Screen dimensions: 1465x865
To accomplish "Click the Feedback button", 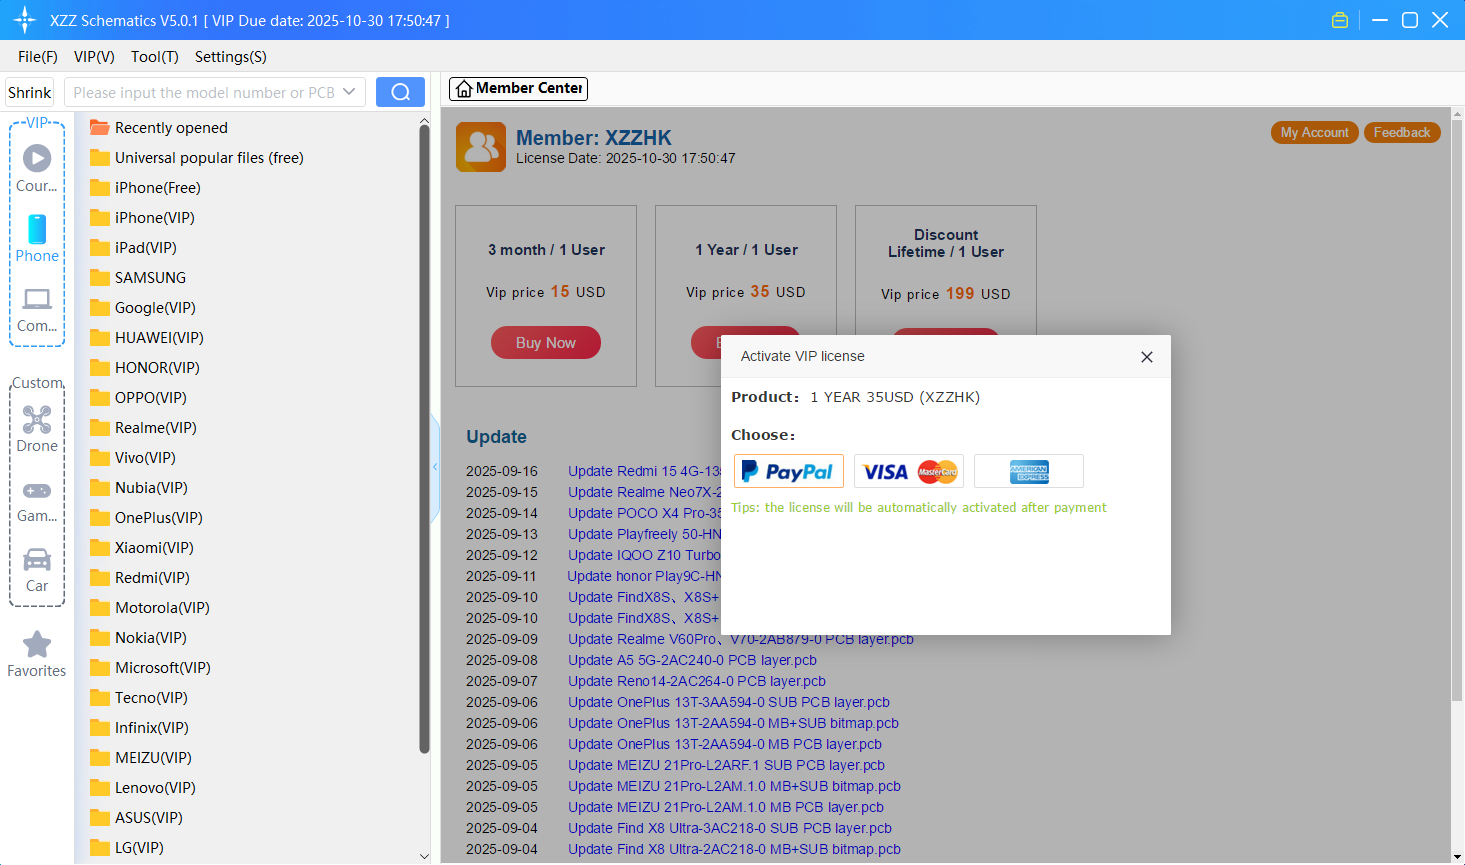I will (1402, 132).
